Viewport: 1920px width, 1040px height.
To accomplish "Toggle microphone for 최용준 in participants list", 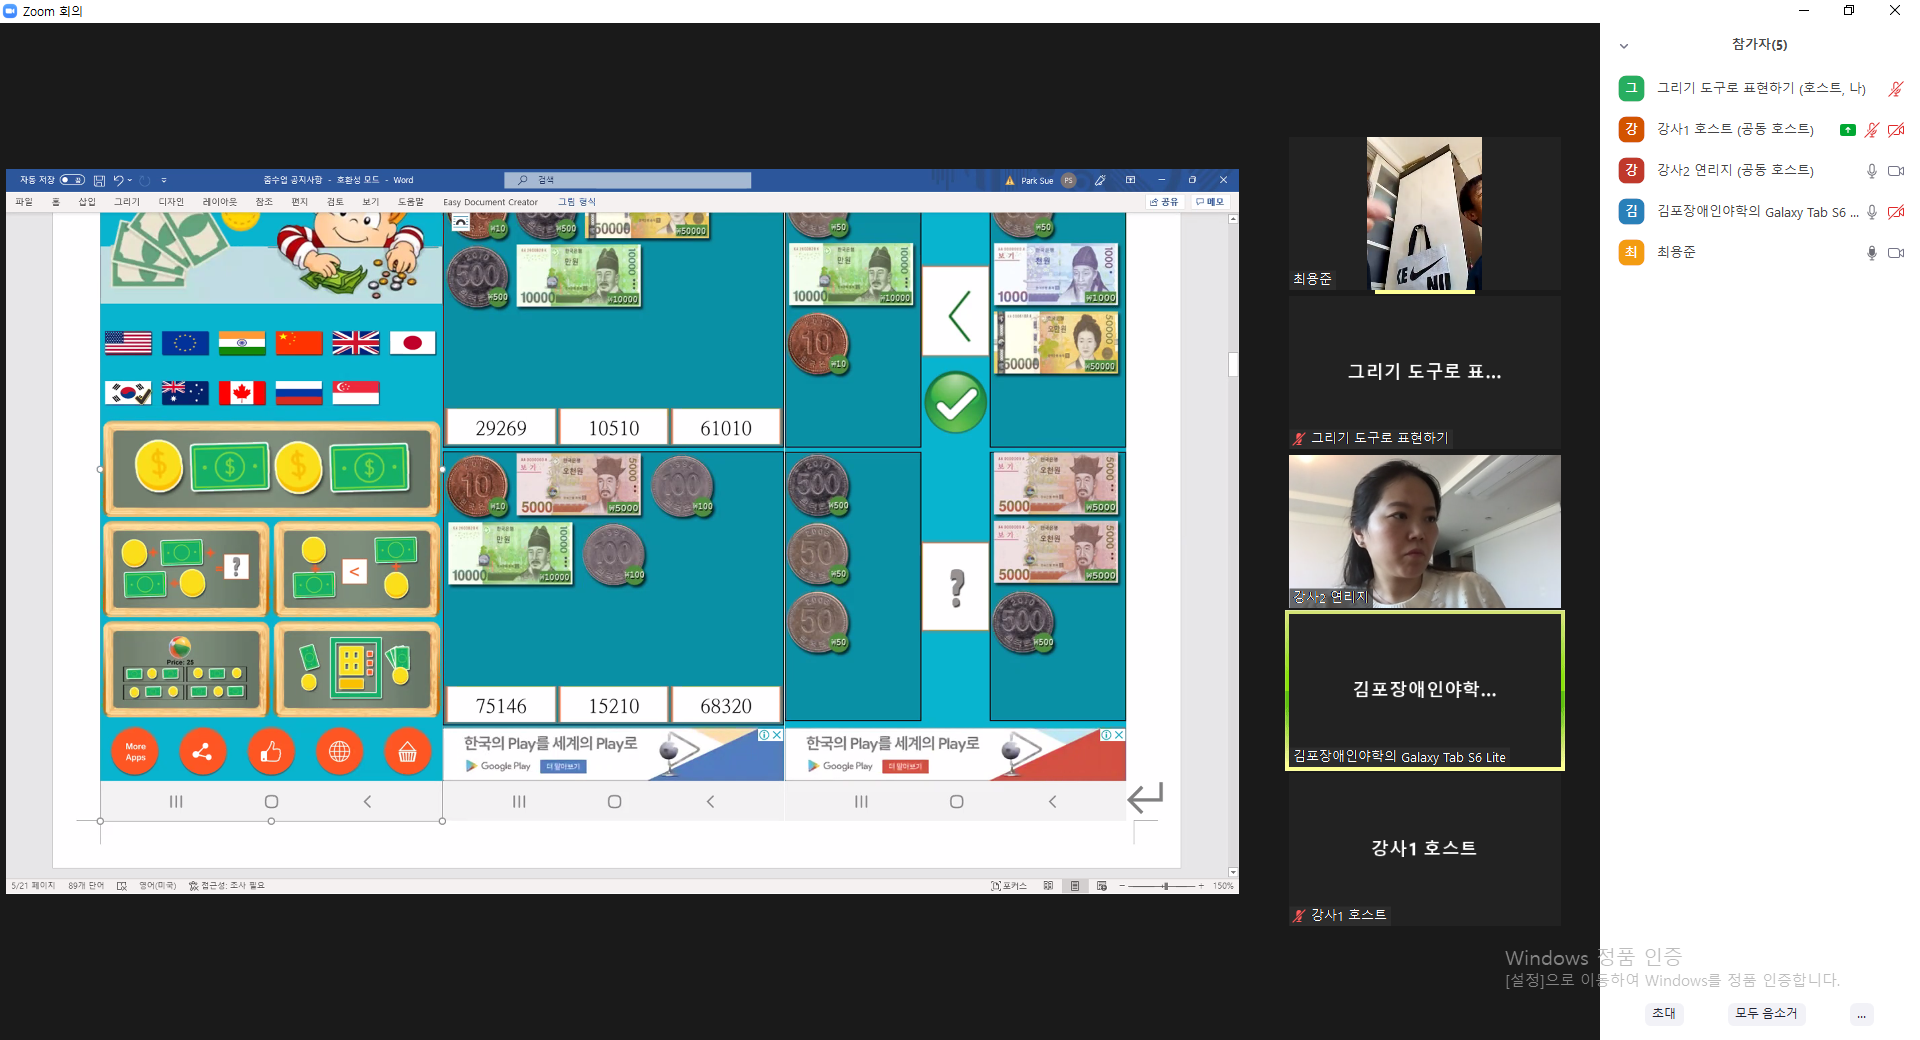I will pos(1871,253).
